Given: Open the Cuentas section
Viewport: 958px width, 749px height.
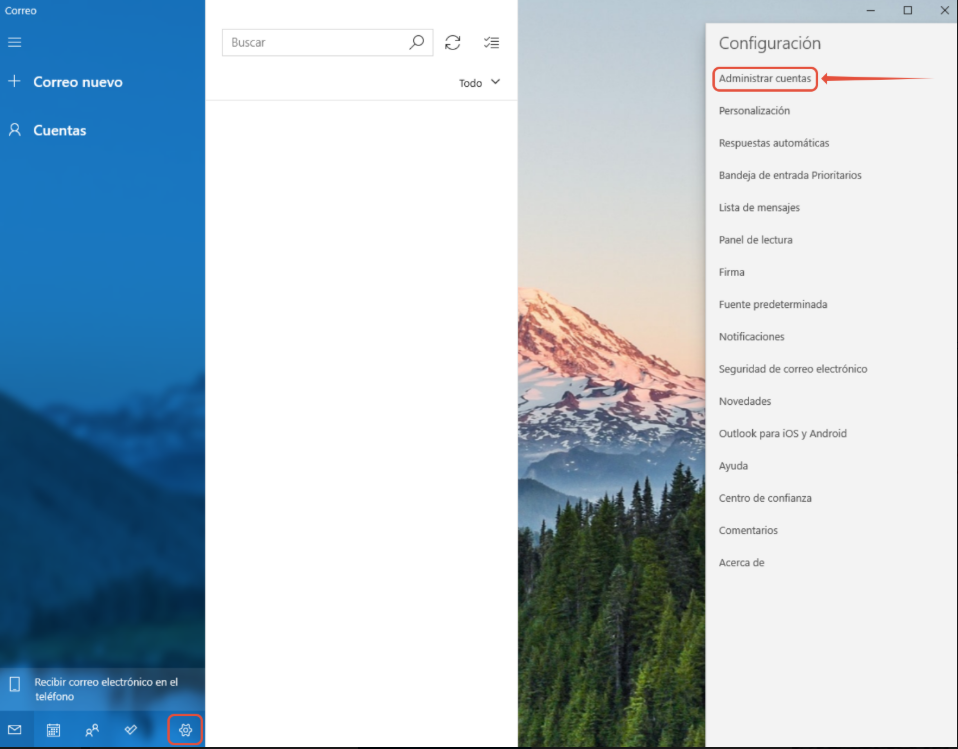Looking at the screenshot, I should pos(59,130).
